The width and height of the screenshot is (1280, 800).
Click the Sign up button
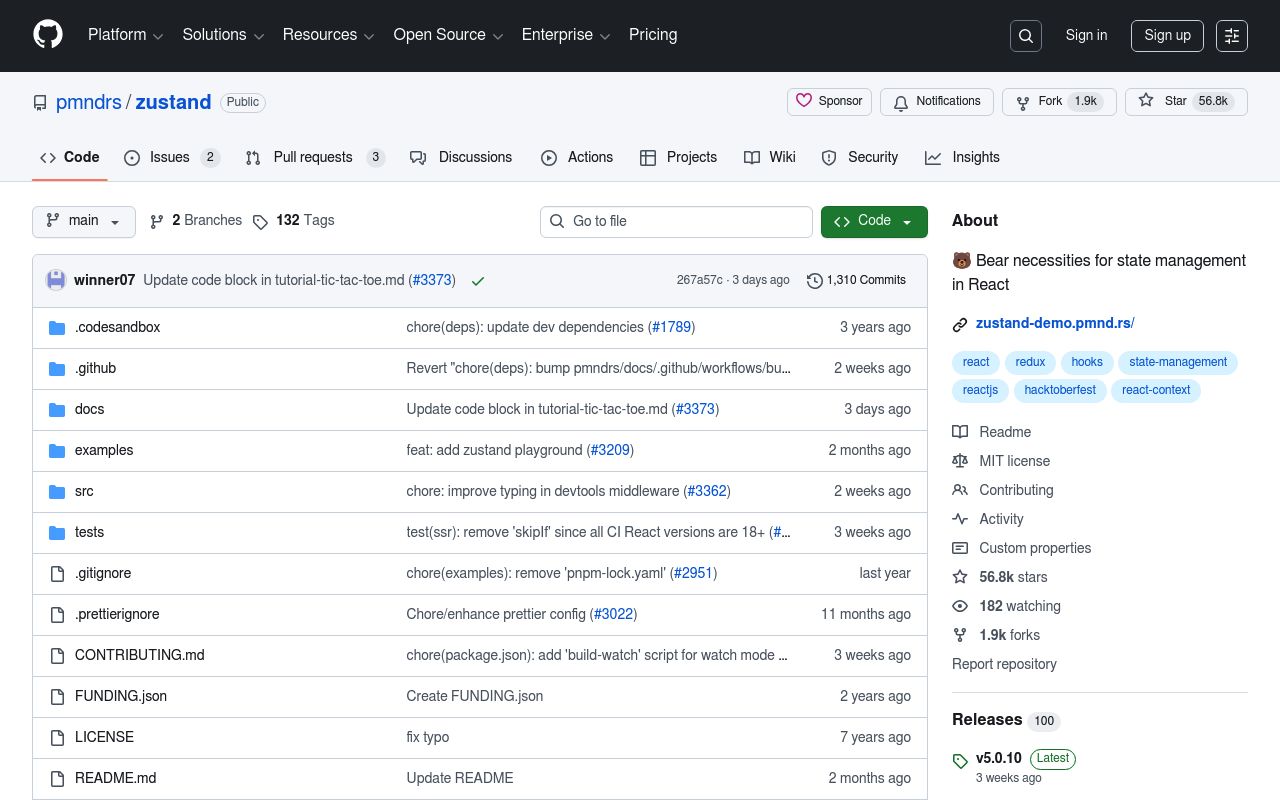[1167, 36]
